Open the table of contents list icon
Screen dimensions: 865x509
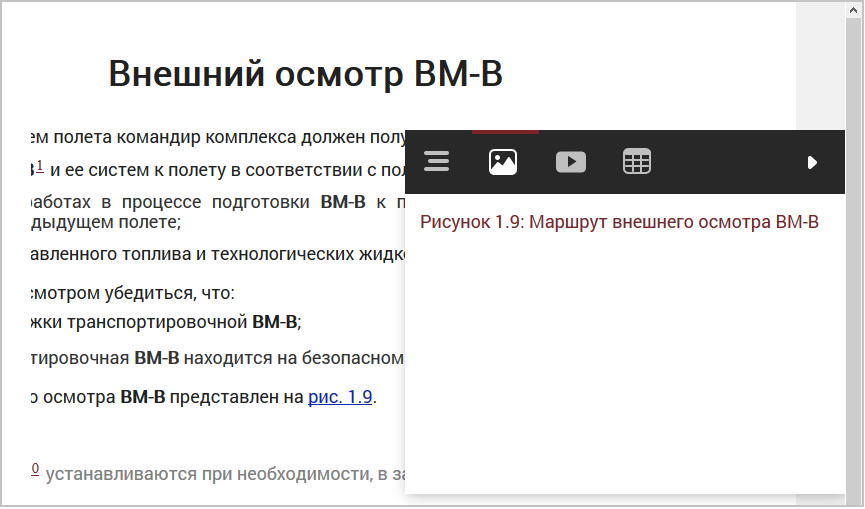437,162
